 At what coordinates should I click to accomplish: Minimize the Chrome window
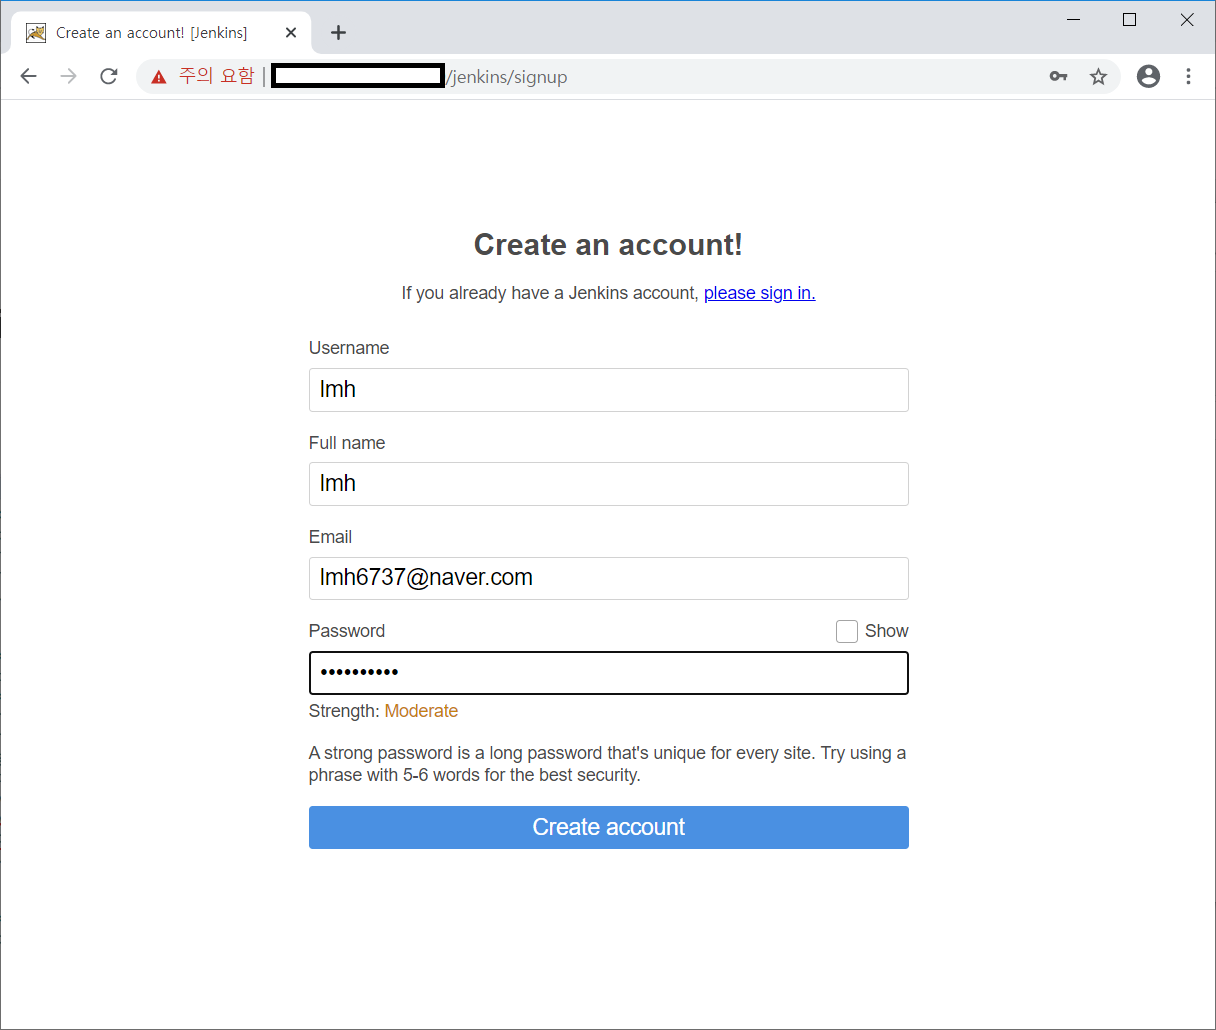[1074, 20]
